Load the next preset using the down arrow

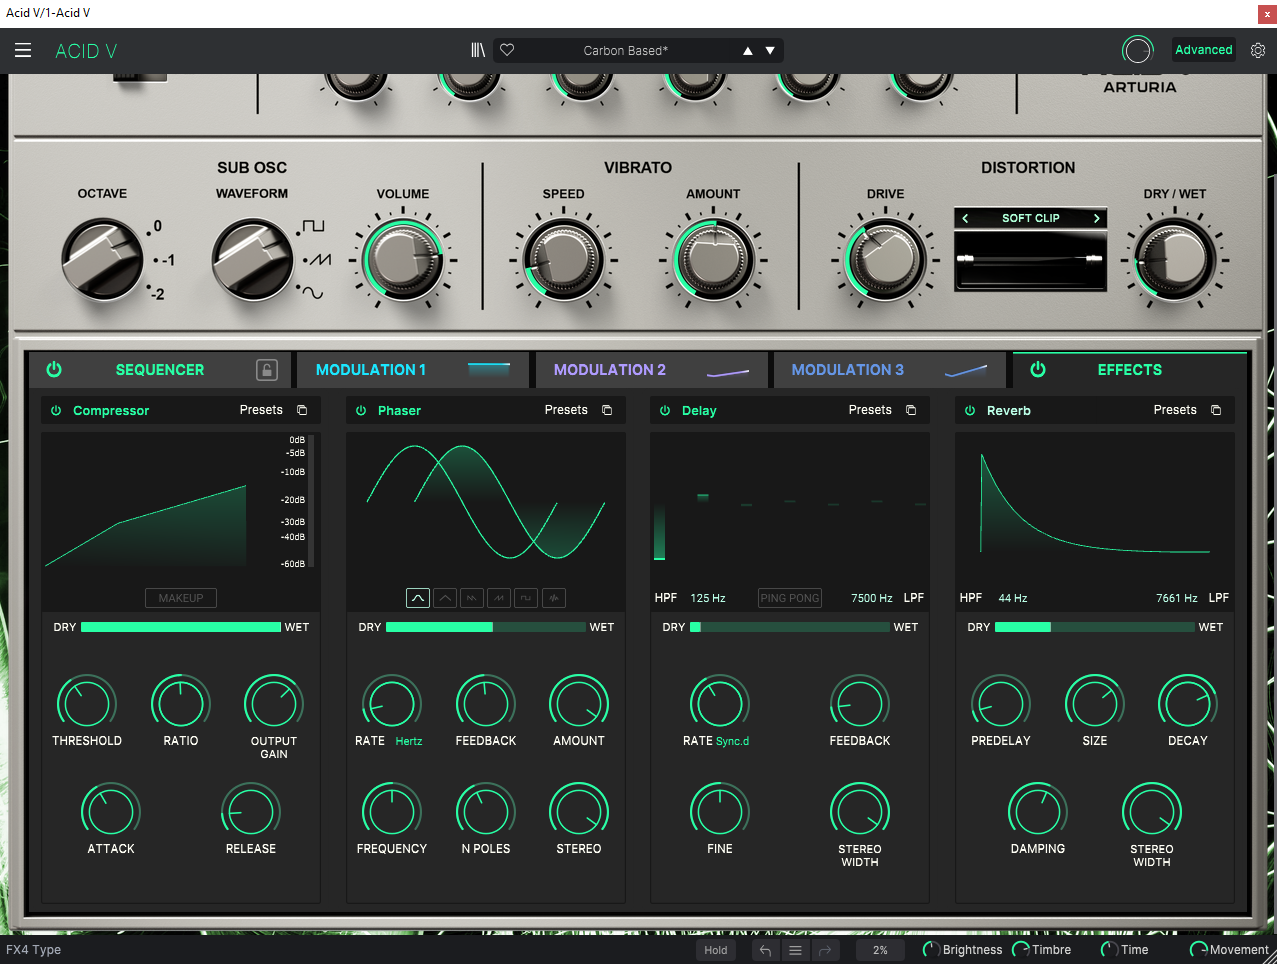click(x=770, y=49)
